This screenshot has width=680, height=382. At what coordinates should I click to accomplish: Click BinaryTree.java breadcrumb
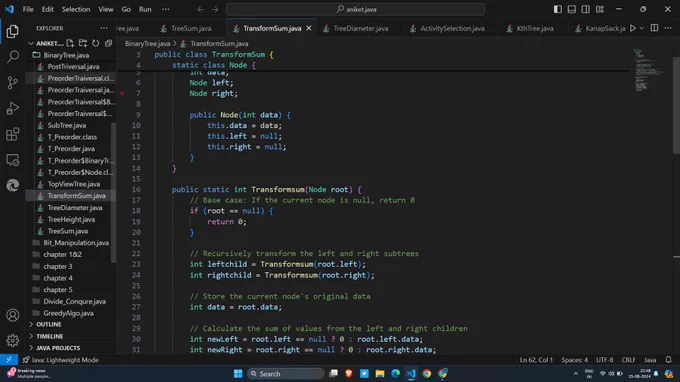(x=147, y=43)
